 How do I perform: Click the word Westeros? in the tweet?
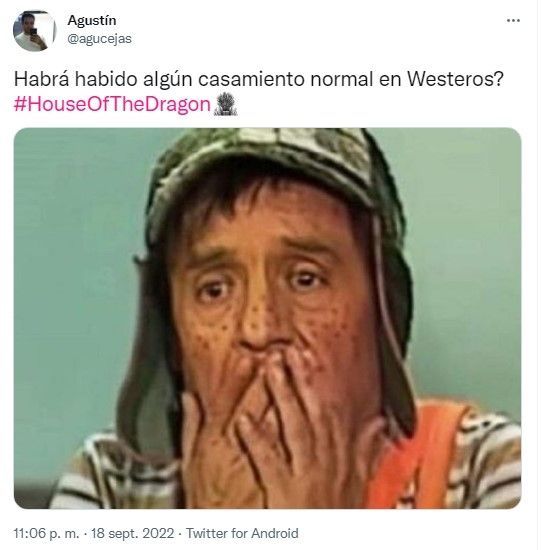pos(455,79)
